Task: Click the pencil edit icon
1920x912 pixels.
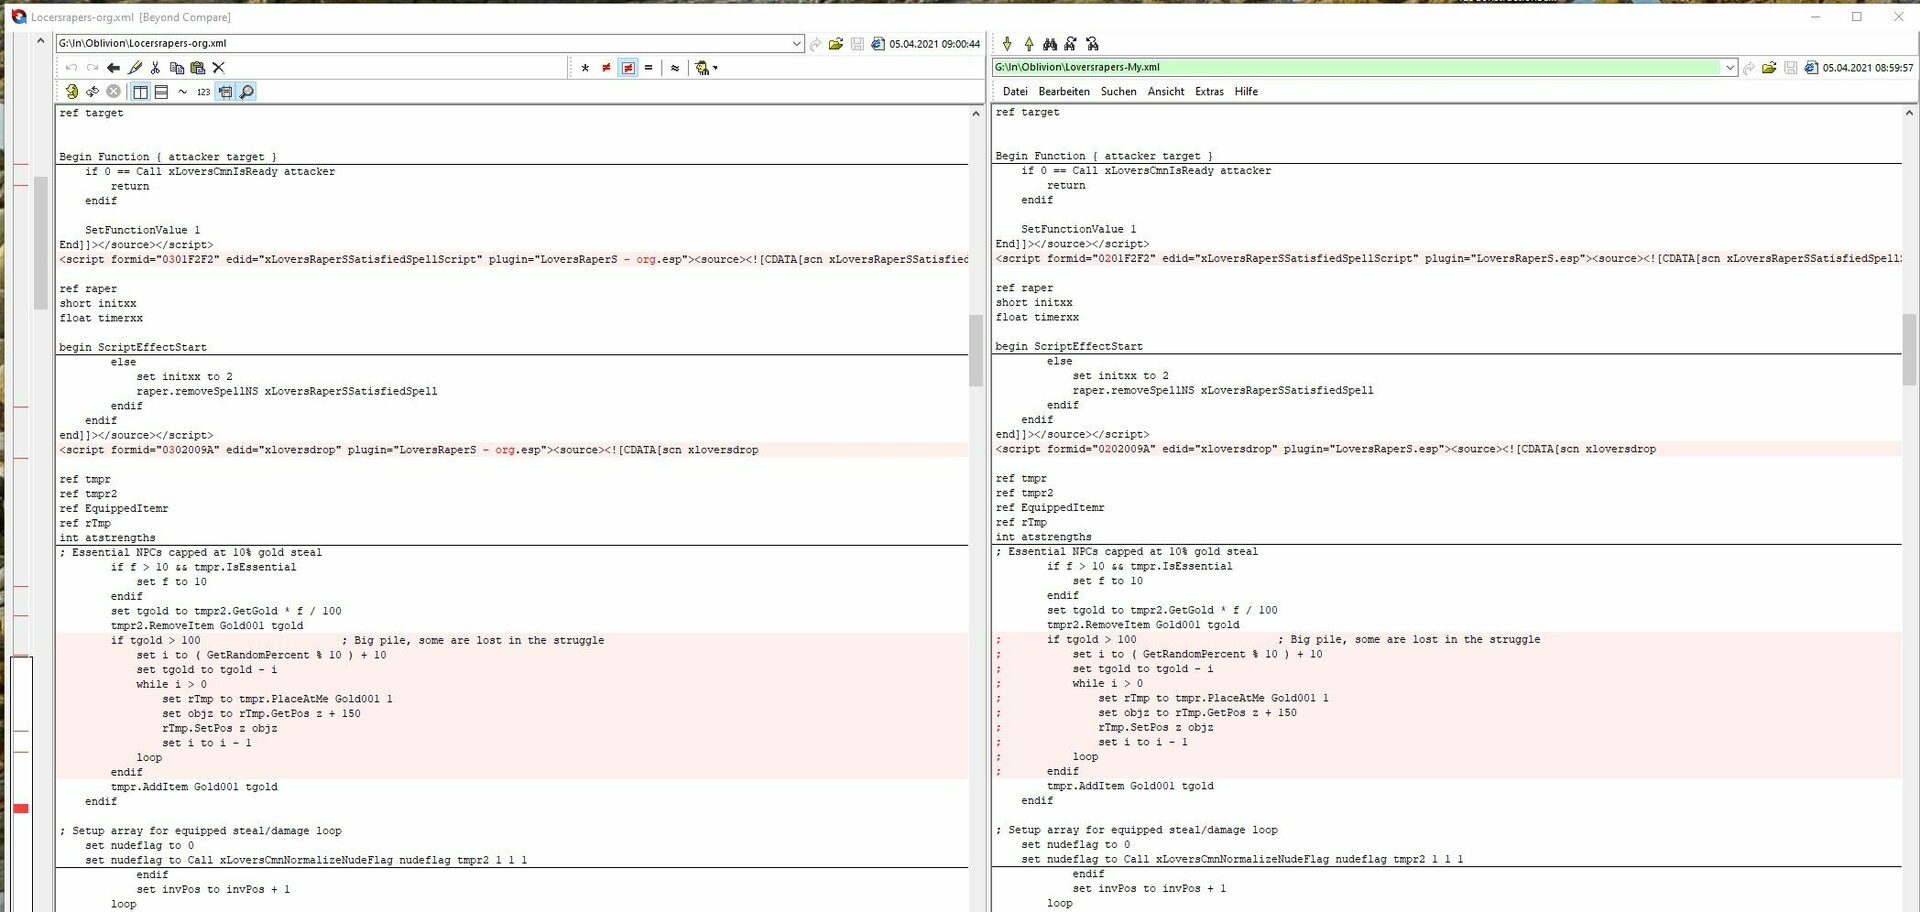Action: pyautogui.click(x=134, y=68)
